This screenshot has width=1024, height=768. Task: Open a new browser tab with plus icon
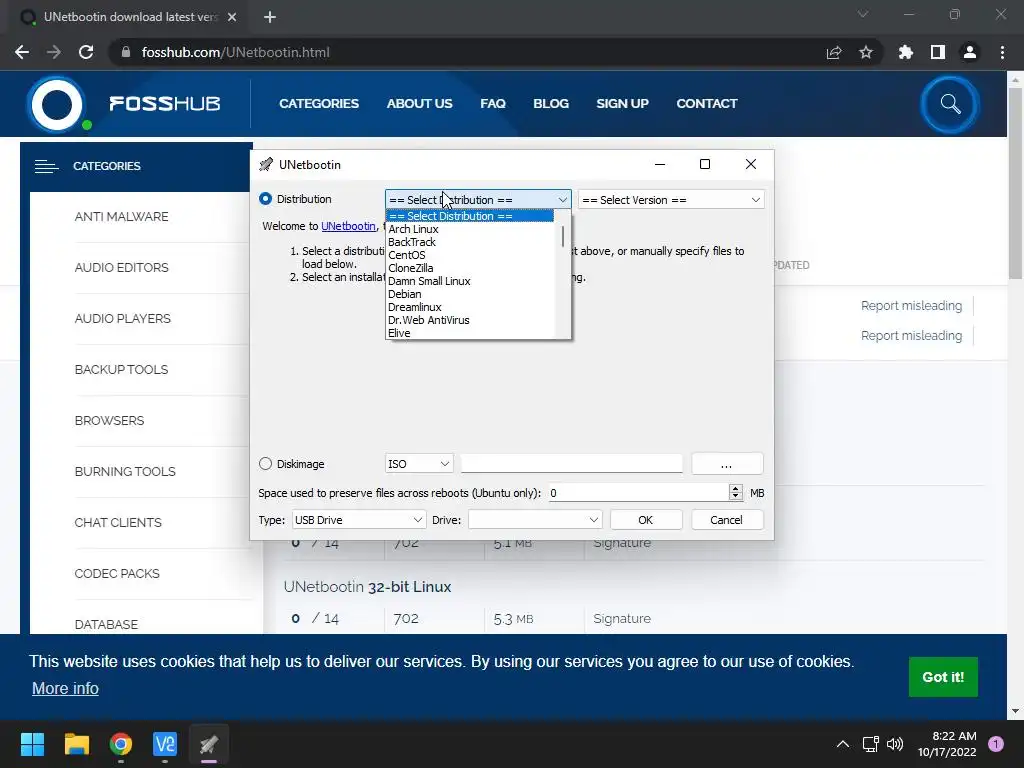click(x=270, y=17)
